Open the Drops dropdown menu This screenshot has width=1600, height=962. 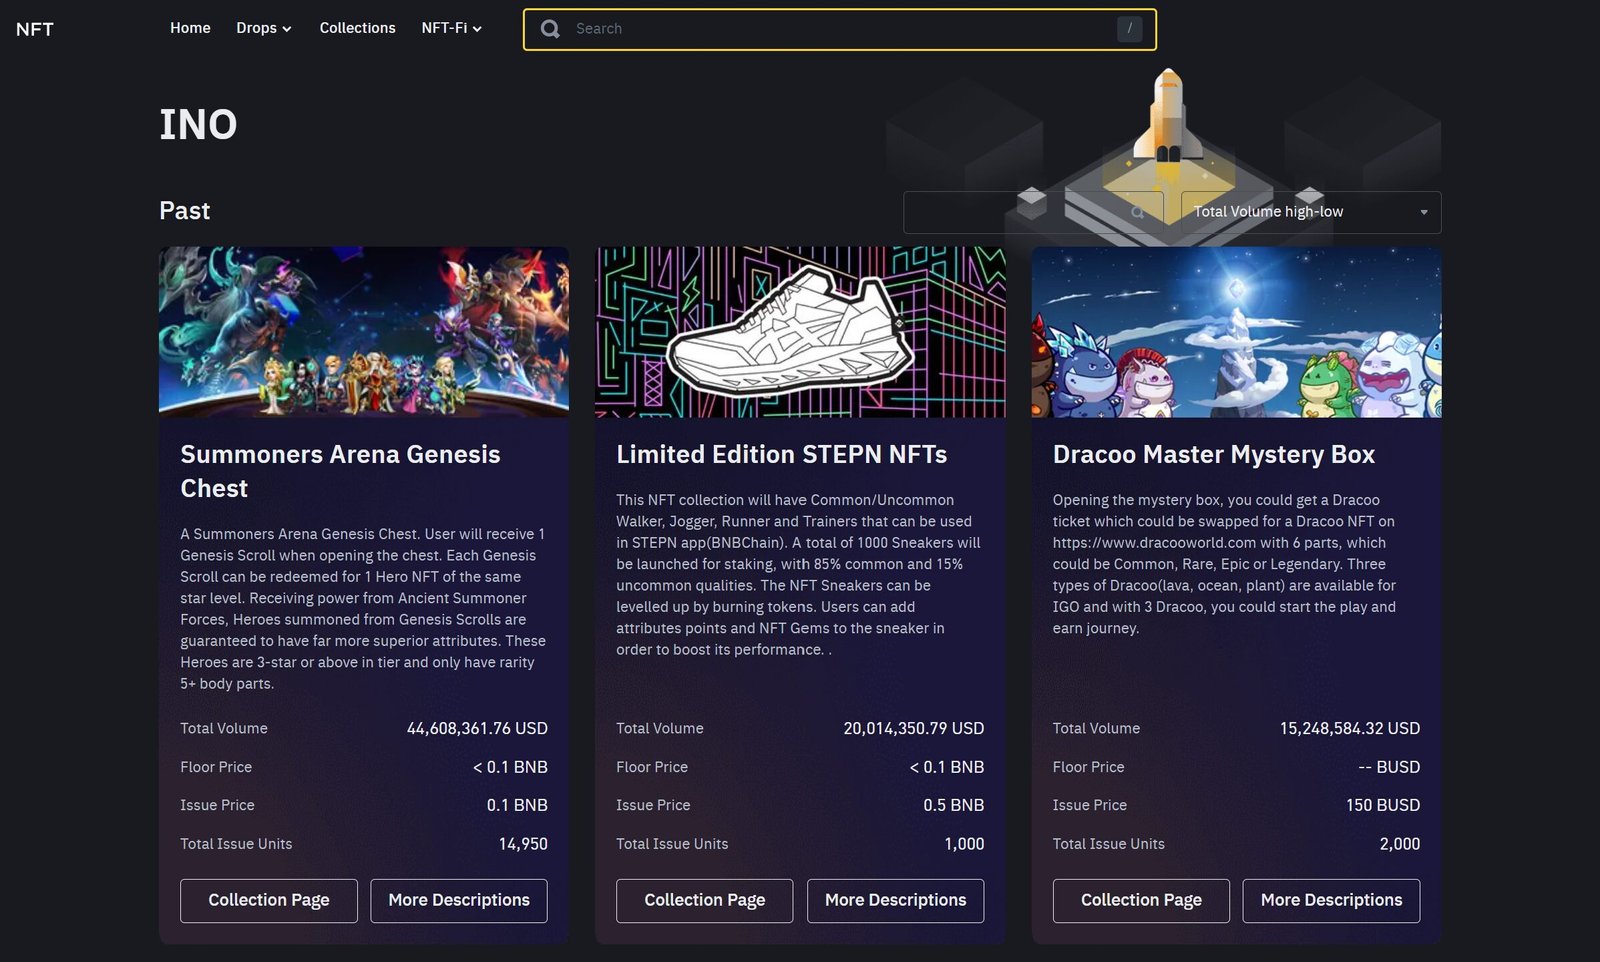(262, 28)
